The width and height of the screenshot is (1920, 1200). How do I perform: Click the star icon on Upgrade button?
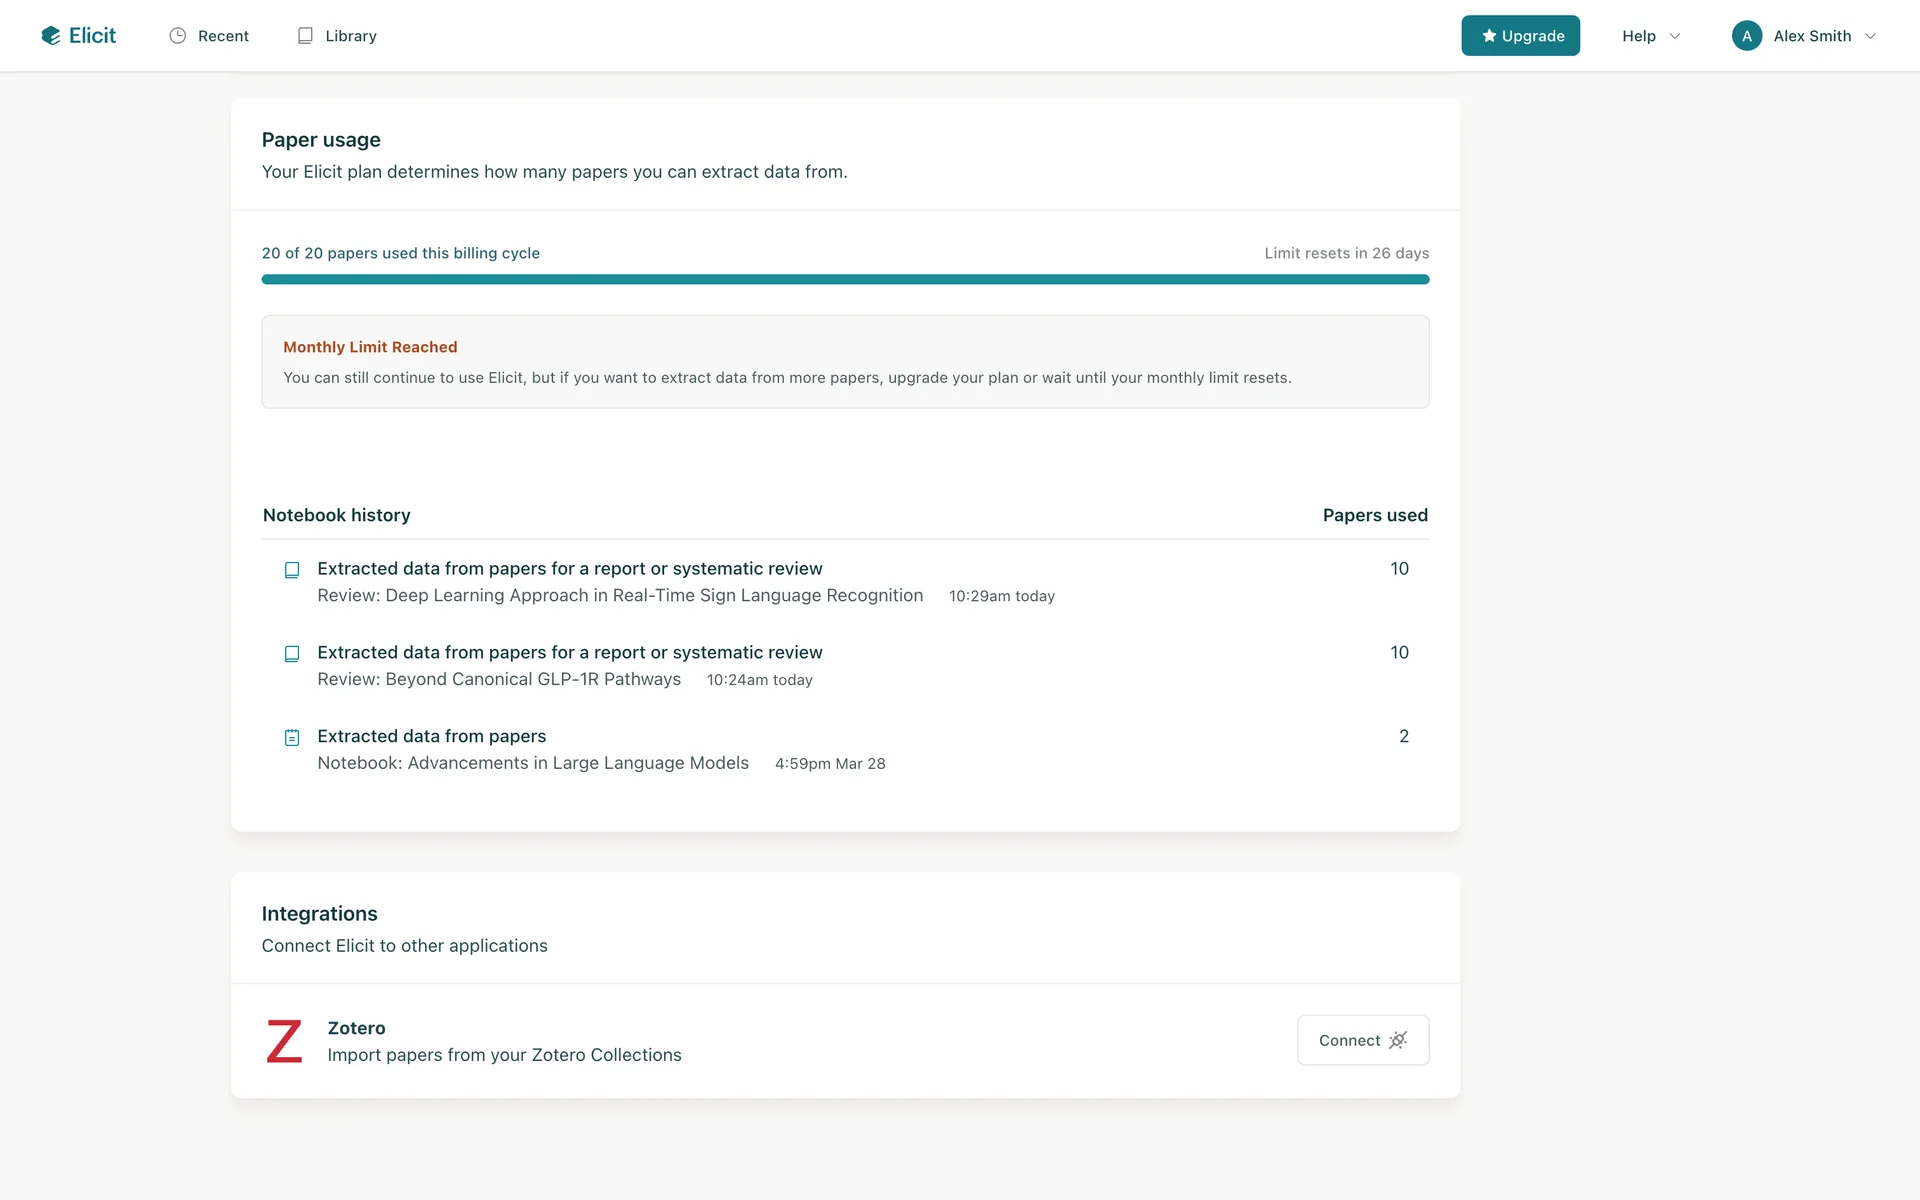tap(1489, 36)
